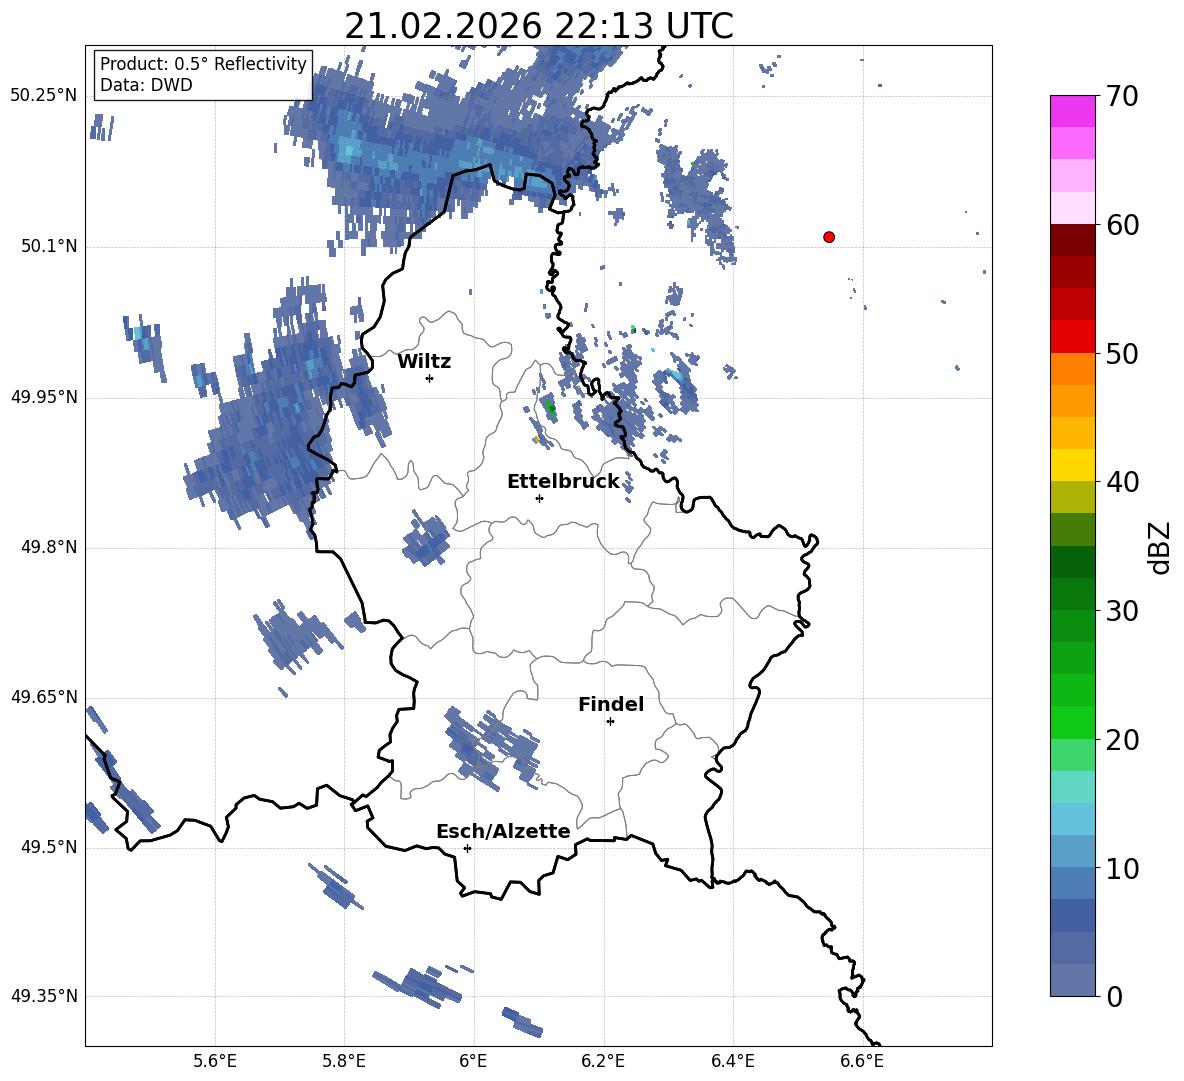Click the 6.2°E longitude label
The image size is (1184, 1081).
coord(603,1061)
